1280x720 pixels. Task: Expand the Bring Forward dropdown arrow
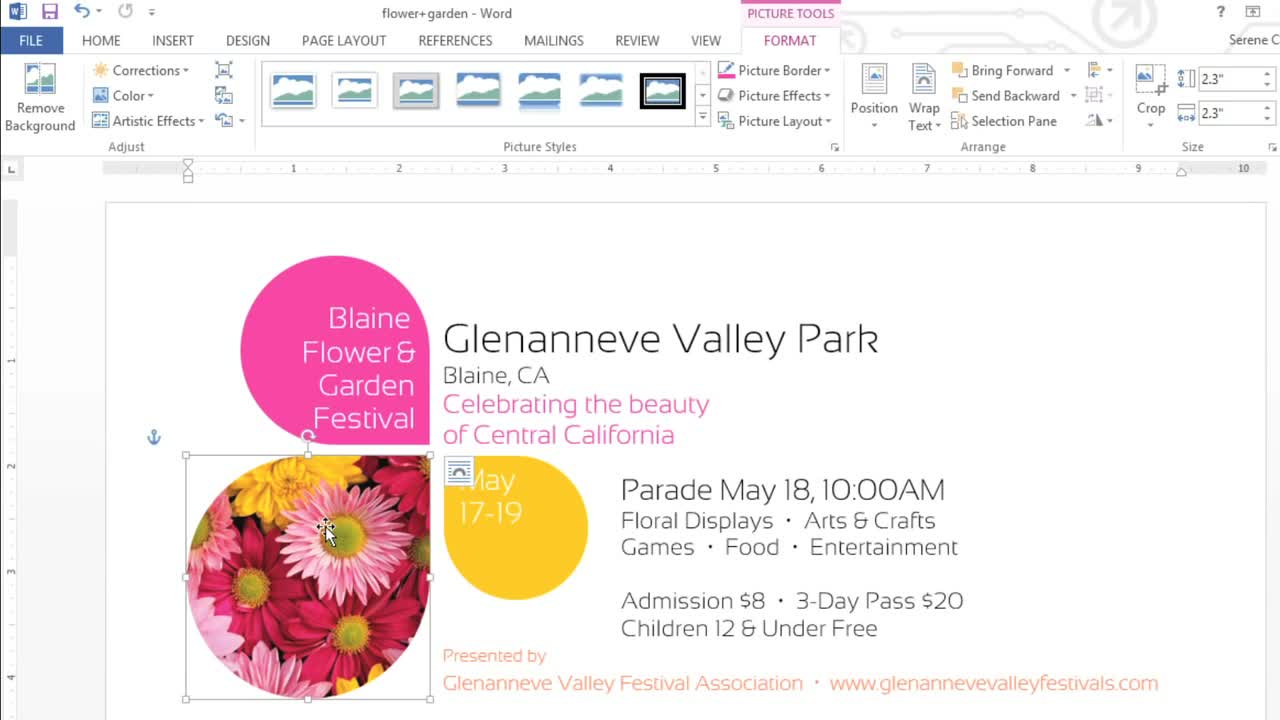pyautogui.click(x=1067, y=70)
